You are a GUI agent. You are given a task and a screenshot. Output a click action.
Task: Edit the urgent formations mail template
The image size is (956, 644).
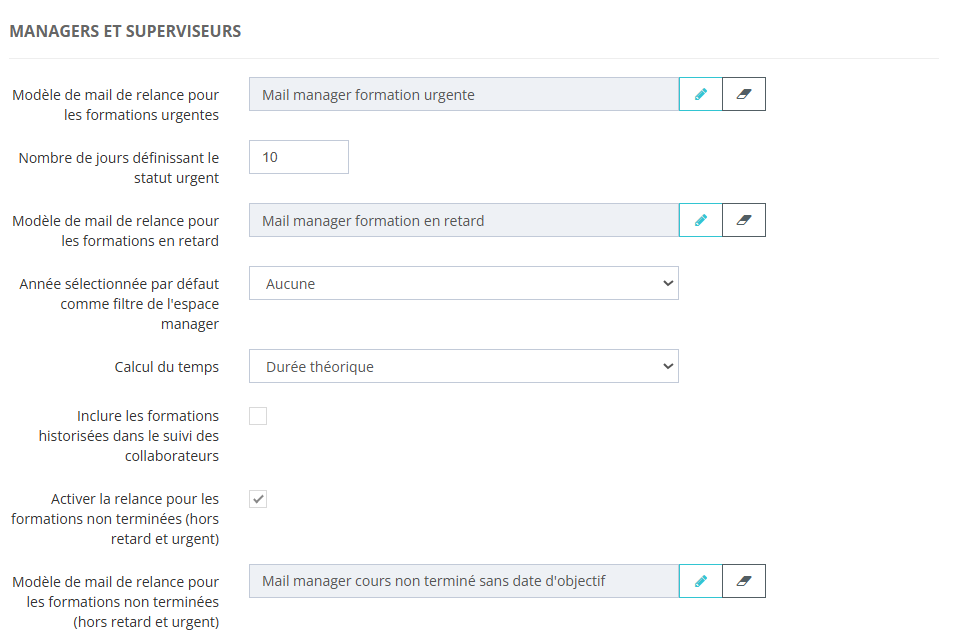[x=701, y=94]
